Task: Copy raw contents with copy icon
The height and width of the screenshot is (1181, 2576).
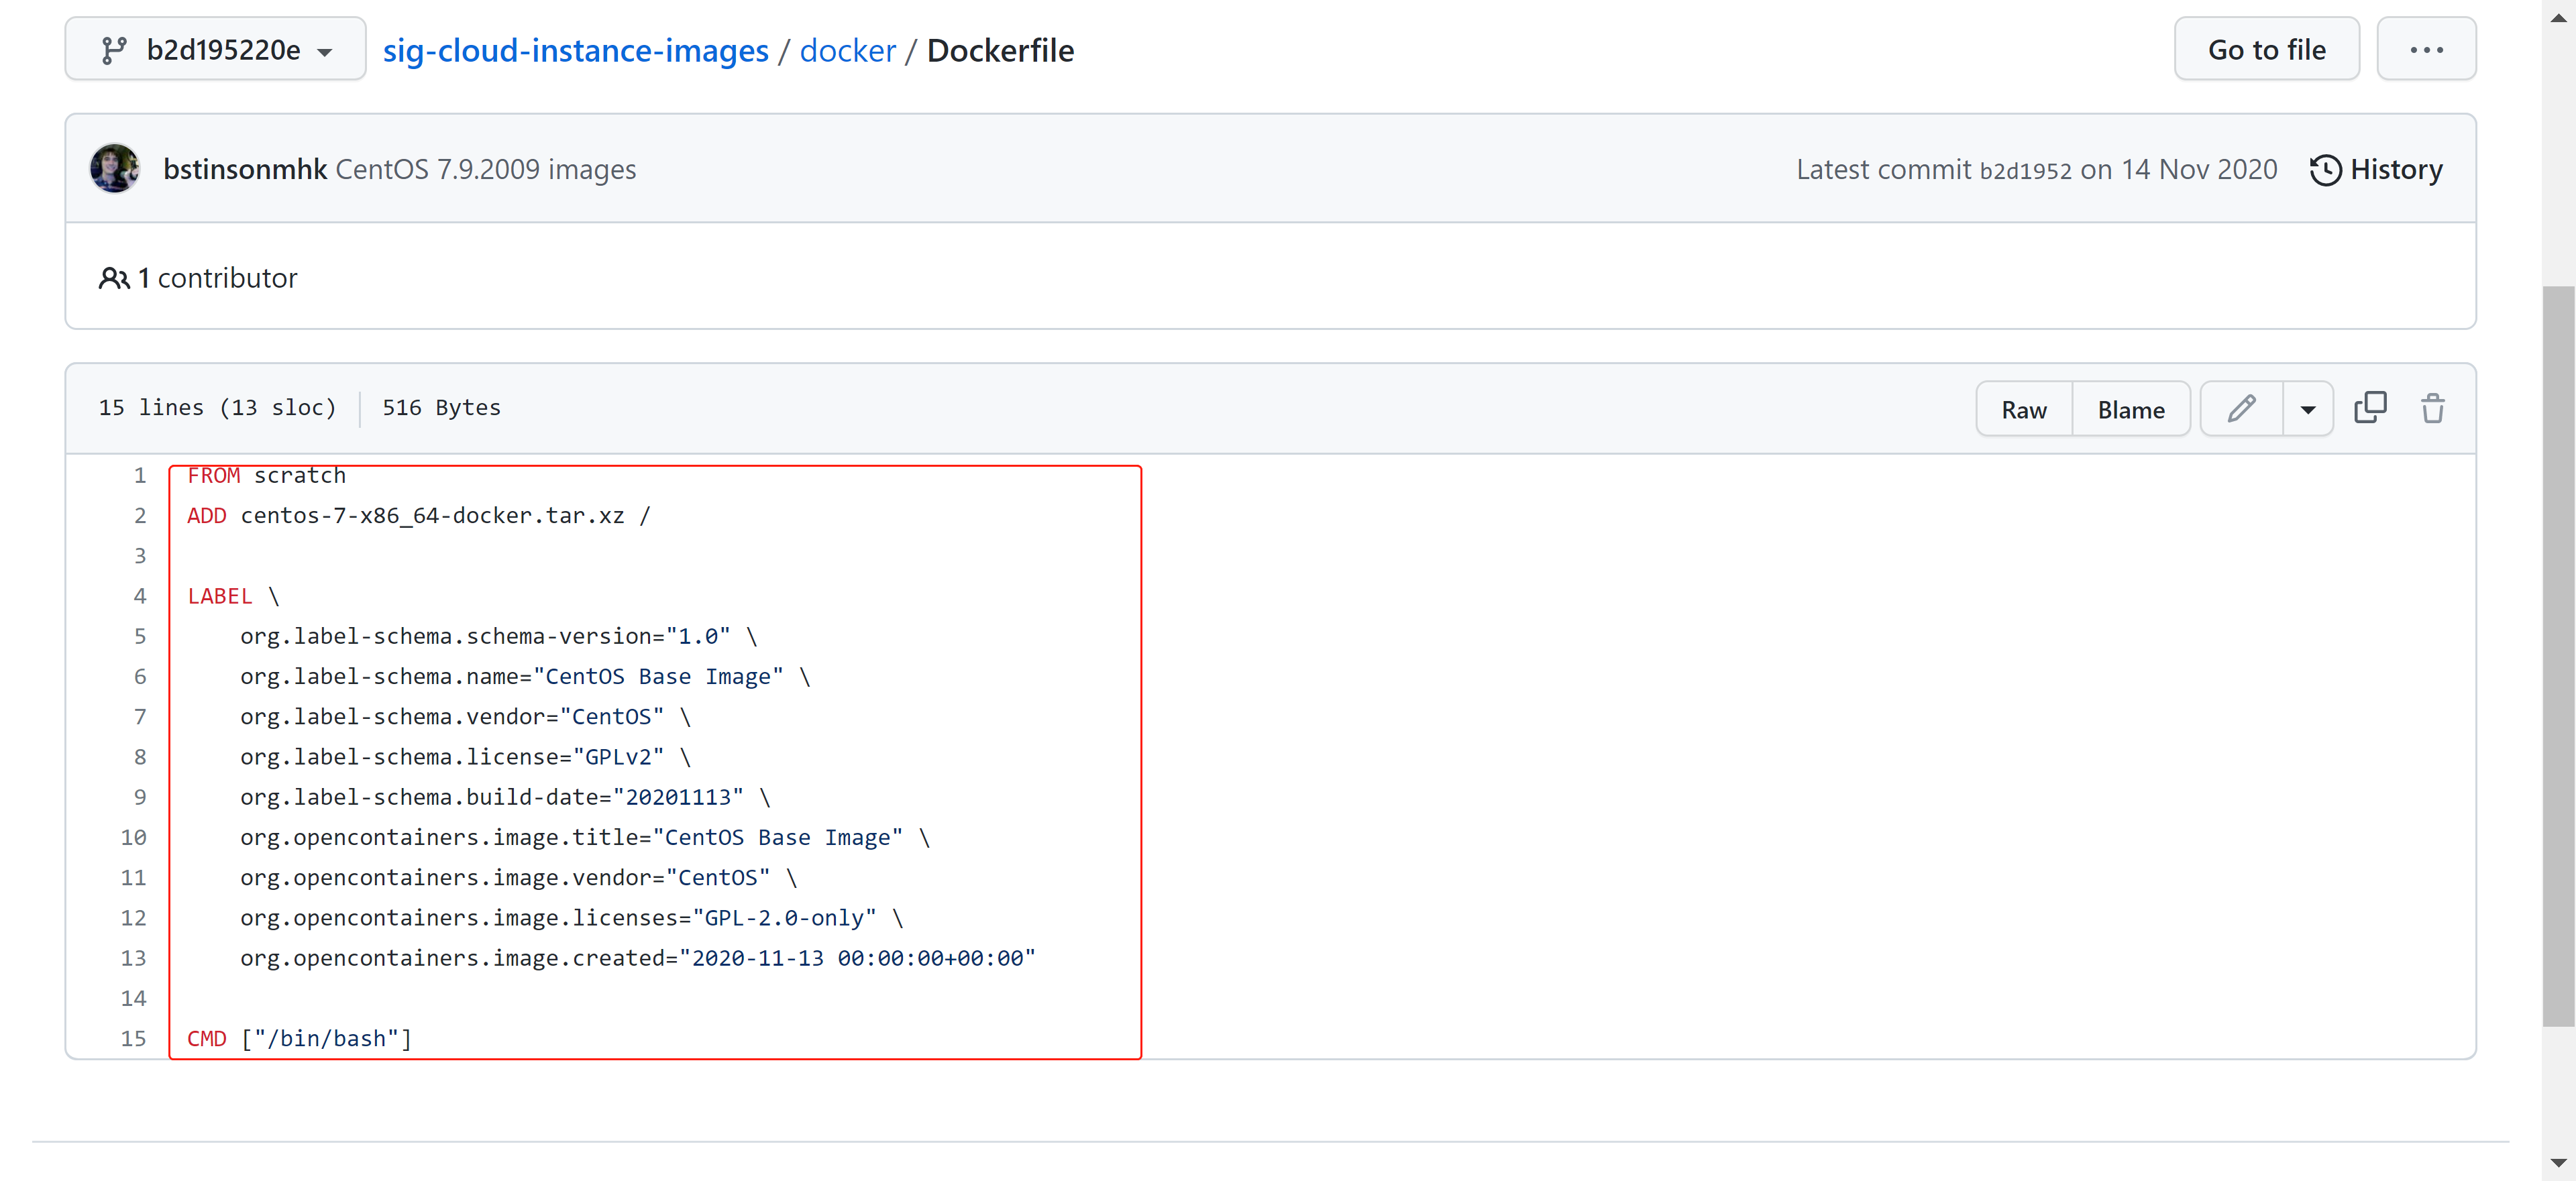Action: (2370, 408)
